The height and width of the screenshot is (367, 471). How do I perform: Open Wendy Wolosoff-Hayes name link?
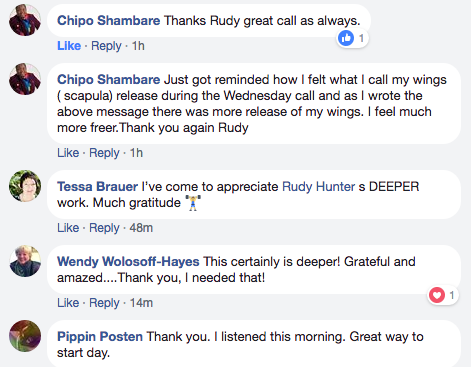coord(128,262)
